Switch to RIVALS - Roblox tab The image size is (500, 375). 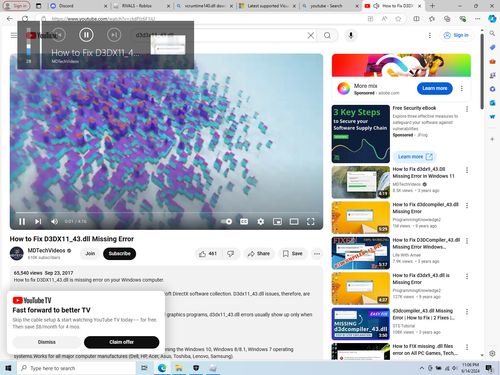point(142,6)
